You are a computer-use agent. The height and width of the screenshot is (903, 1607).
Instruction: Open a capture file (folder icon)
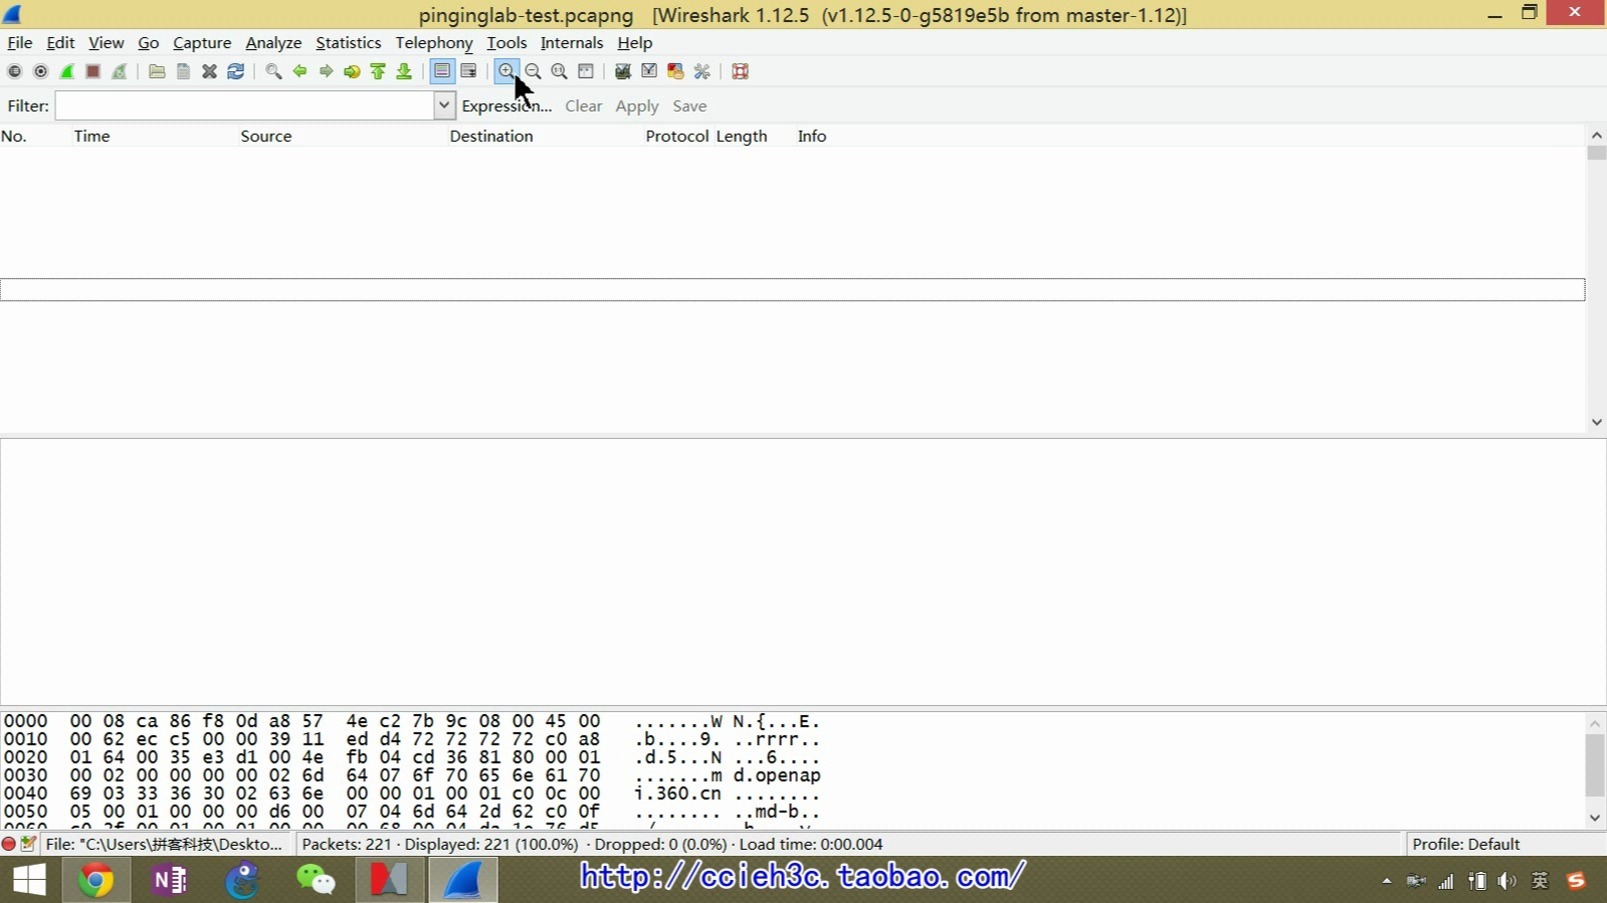tap(157, 71)
